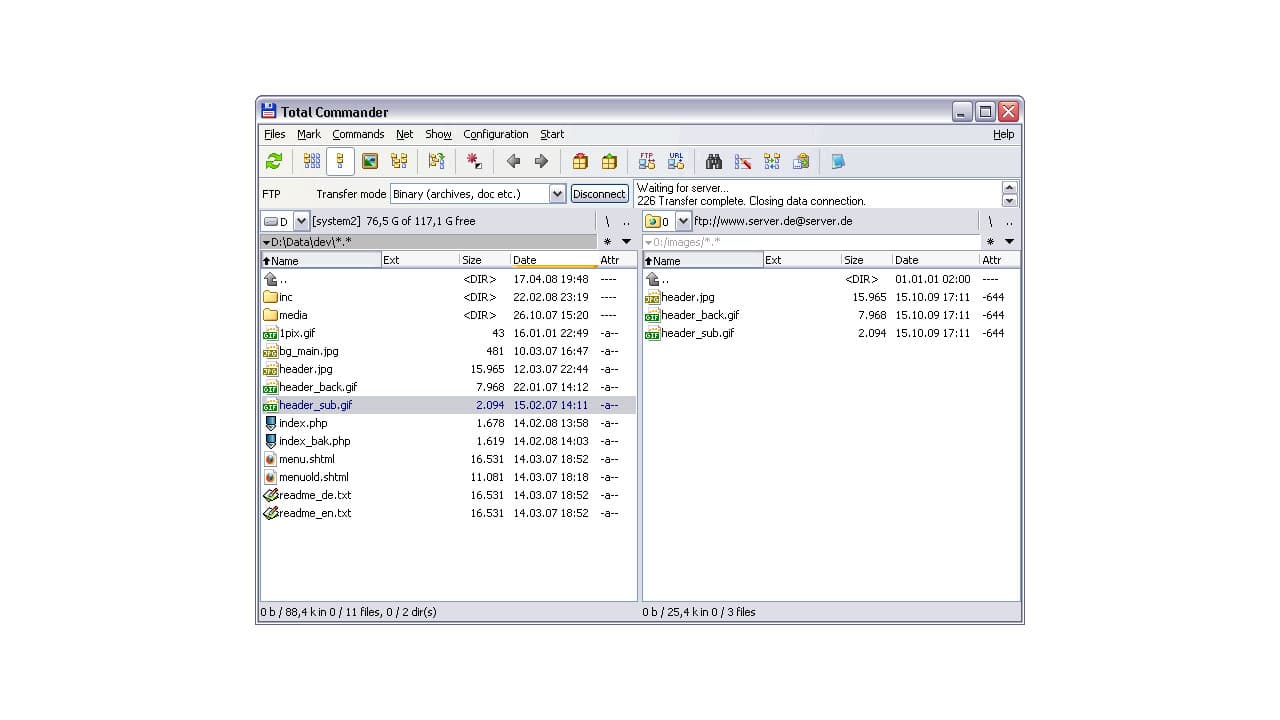
Task: Click the Unpack Files toolbar icon
Action: point(610,161)
